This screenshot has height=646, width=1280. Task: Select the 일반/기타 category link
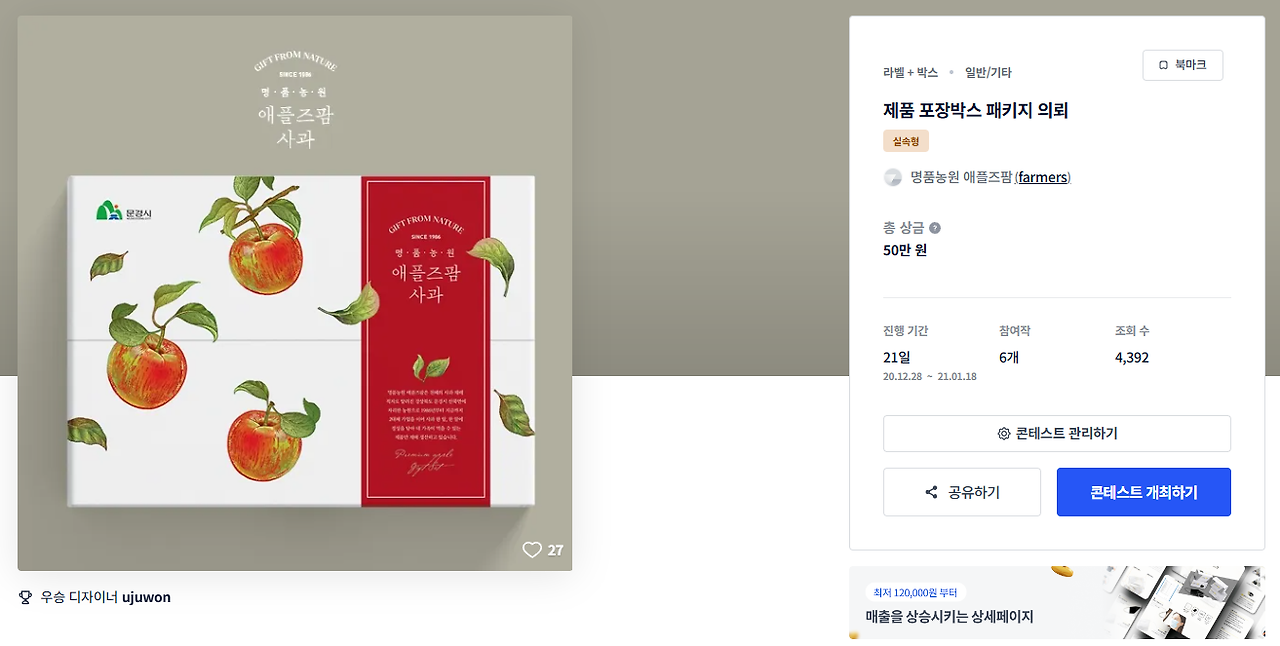point(988,73)
